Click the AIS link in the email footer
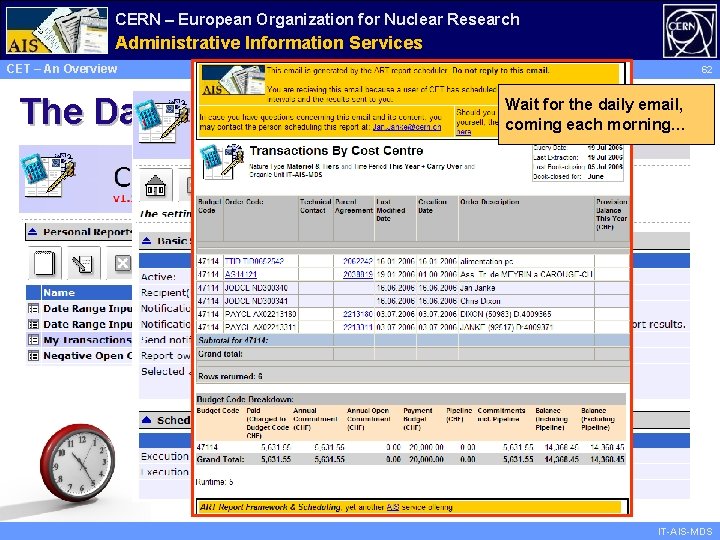The width and height of the screenshot is (720, 540). [x=393, y=507]
